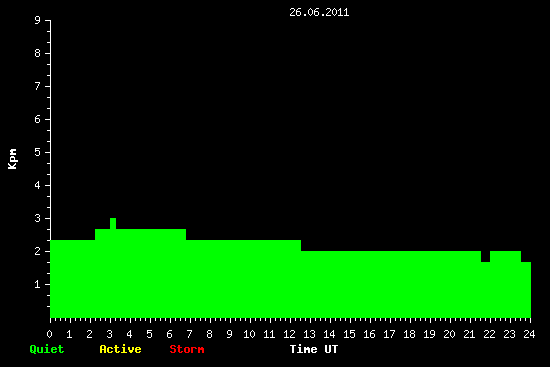Click the Quiet legend label
Image resolution: width=550 pixels, height=367 pixels.
[47, 349]
